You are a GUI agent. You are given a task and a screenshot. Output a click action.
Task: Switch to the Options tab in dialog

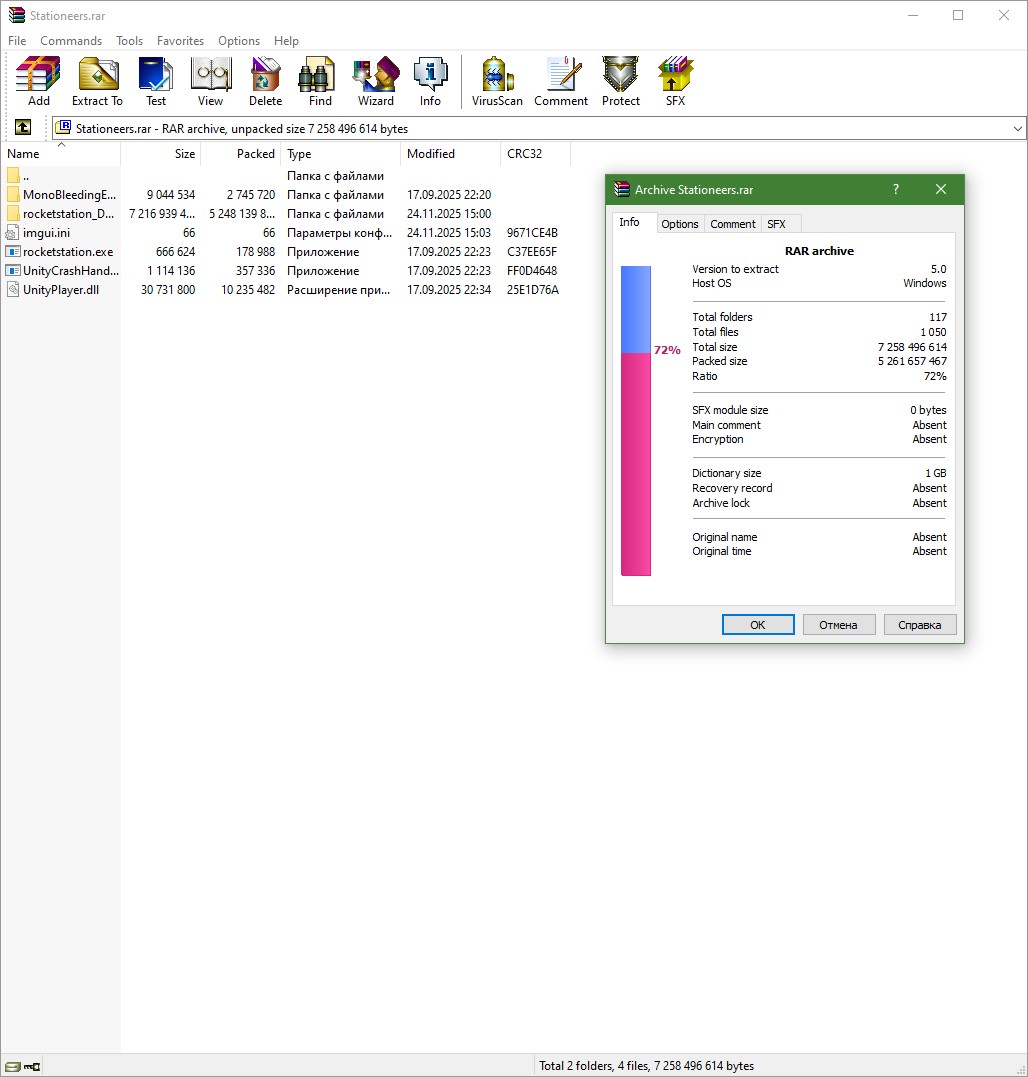[x=680, y=224]
